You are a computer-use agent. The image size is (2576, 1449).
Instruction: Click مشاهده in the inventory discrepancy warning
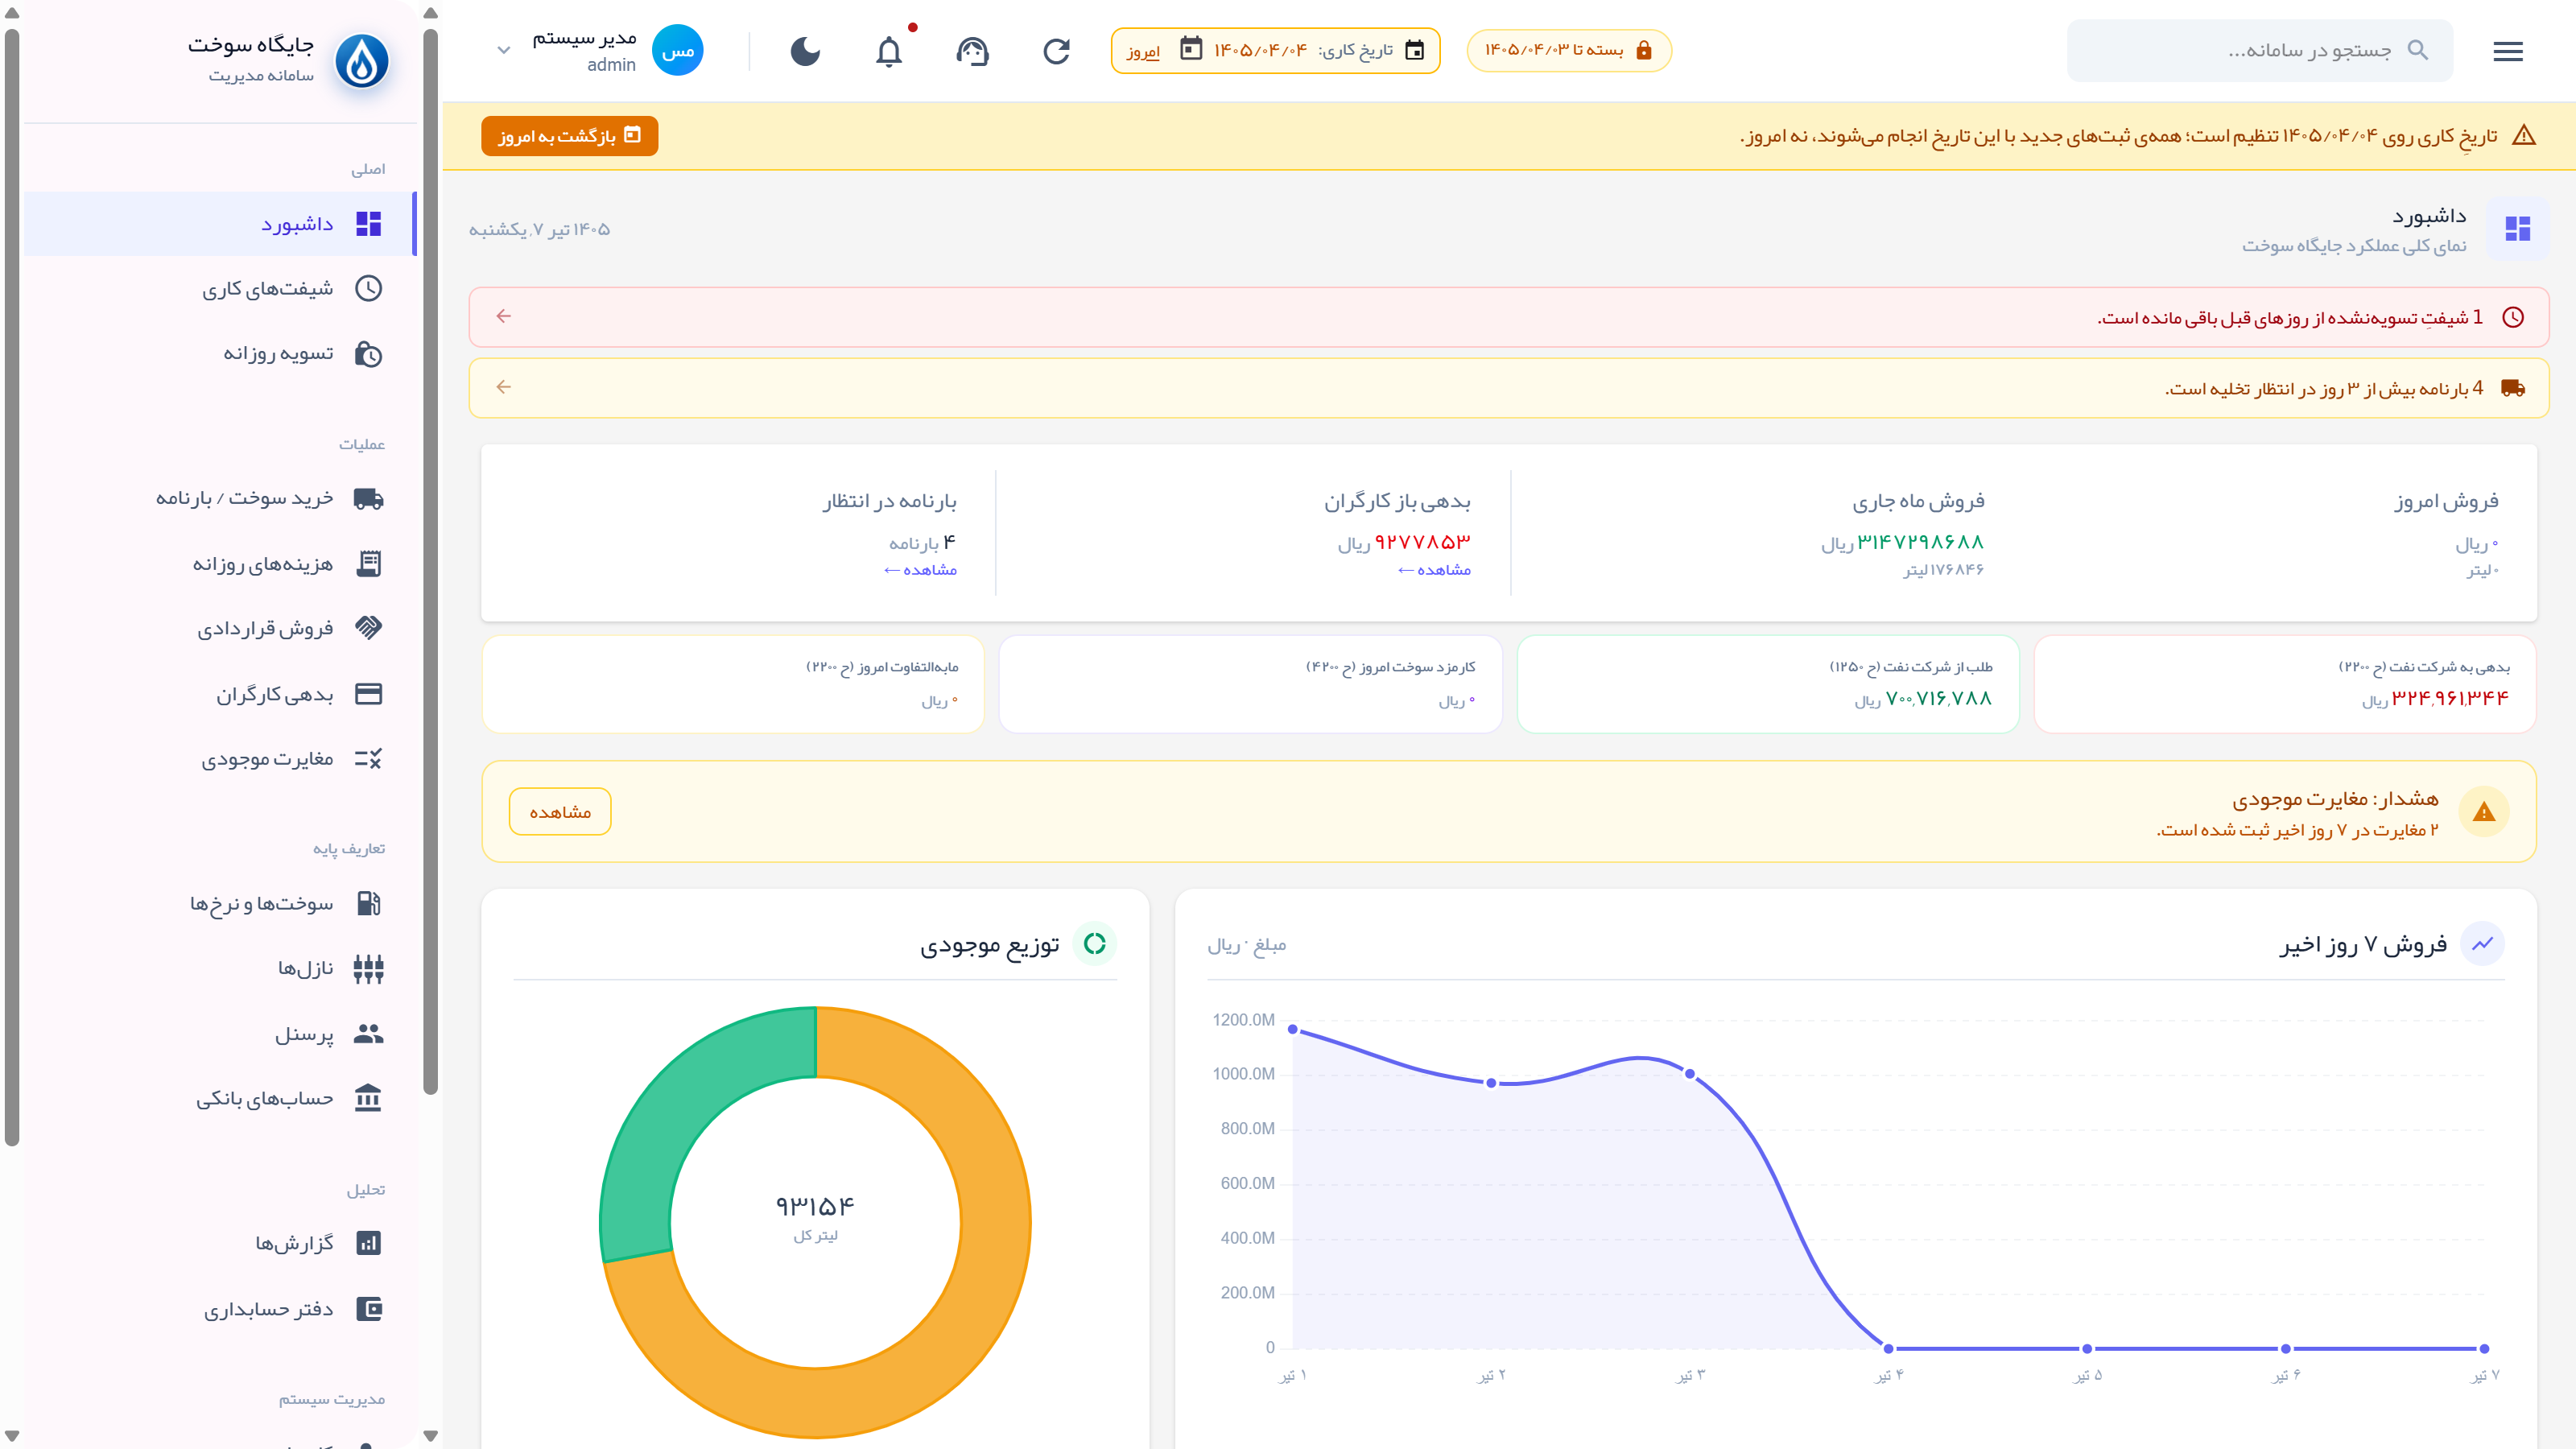(x=560, y=812)
